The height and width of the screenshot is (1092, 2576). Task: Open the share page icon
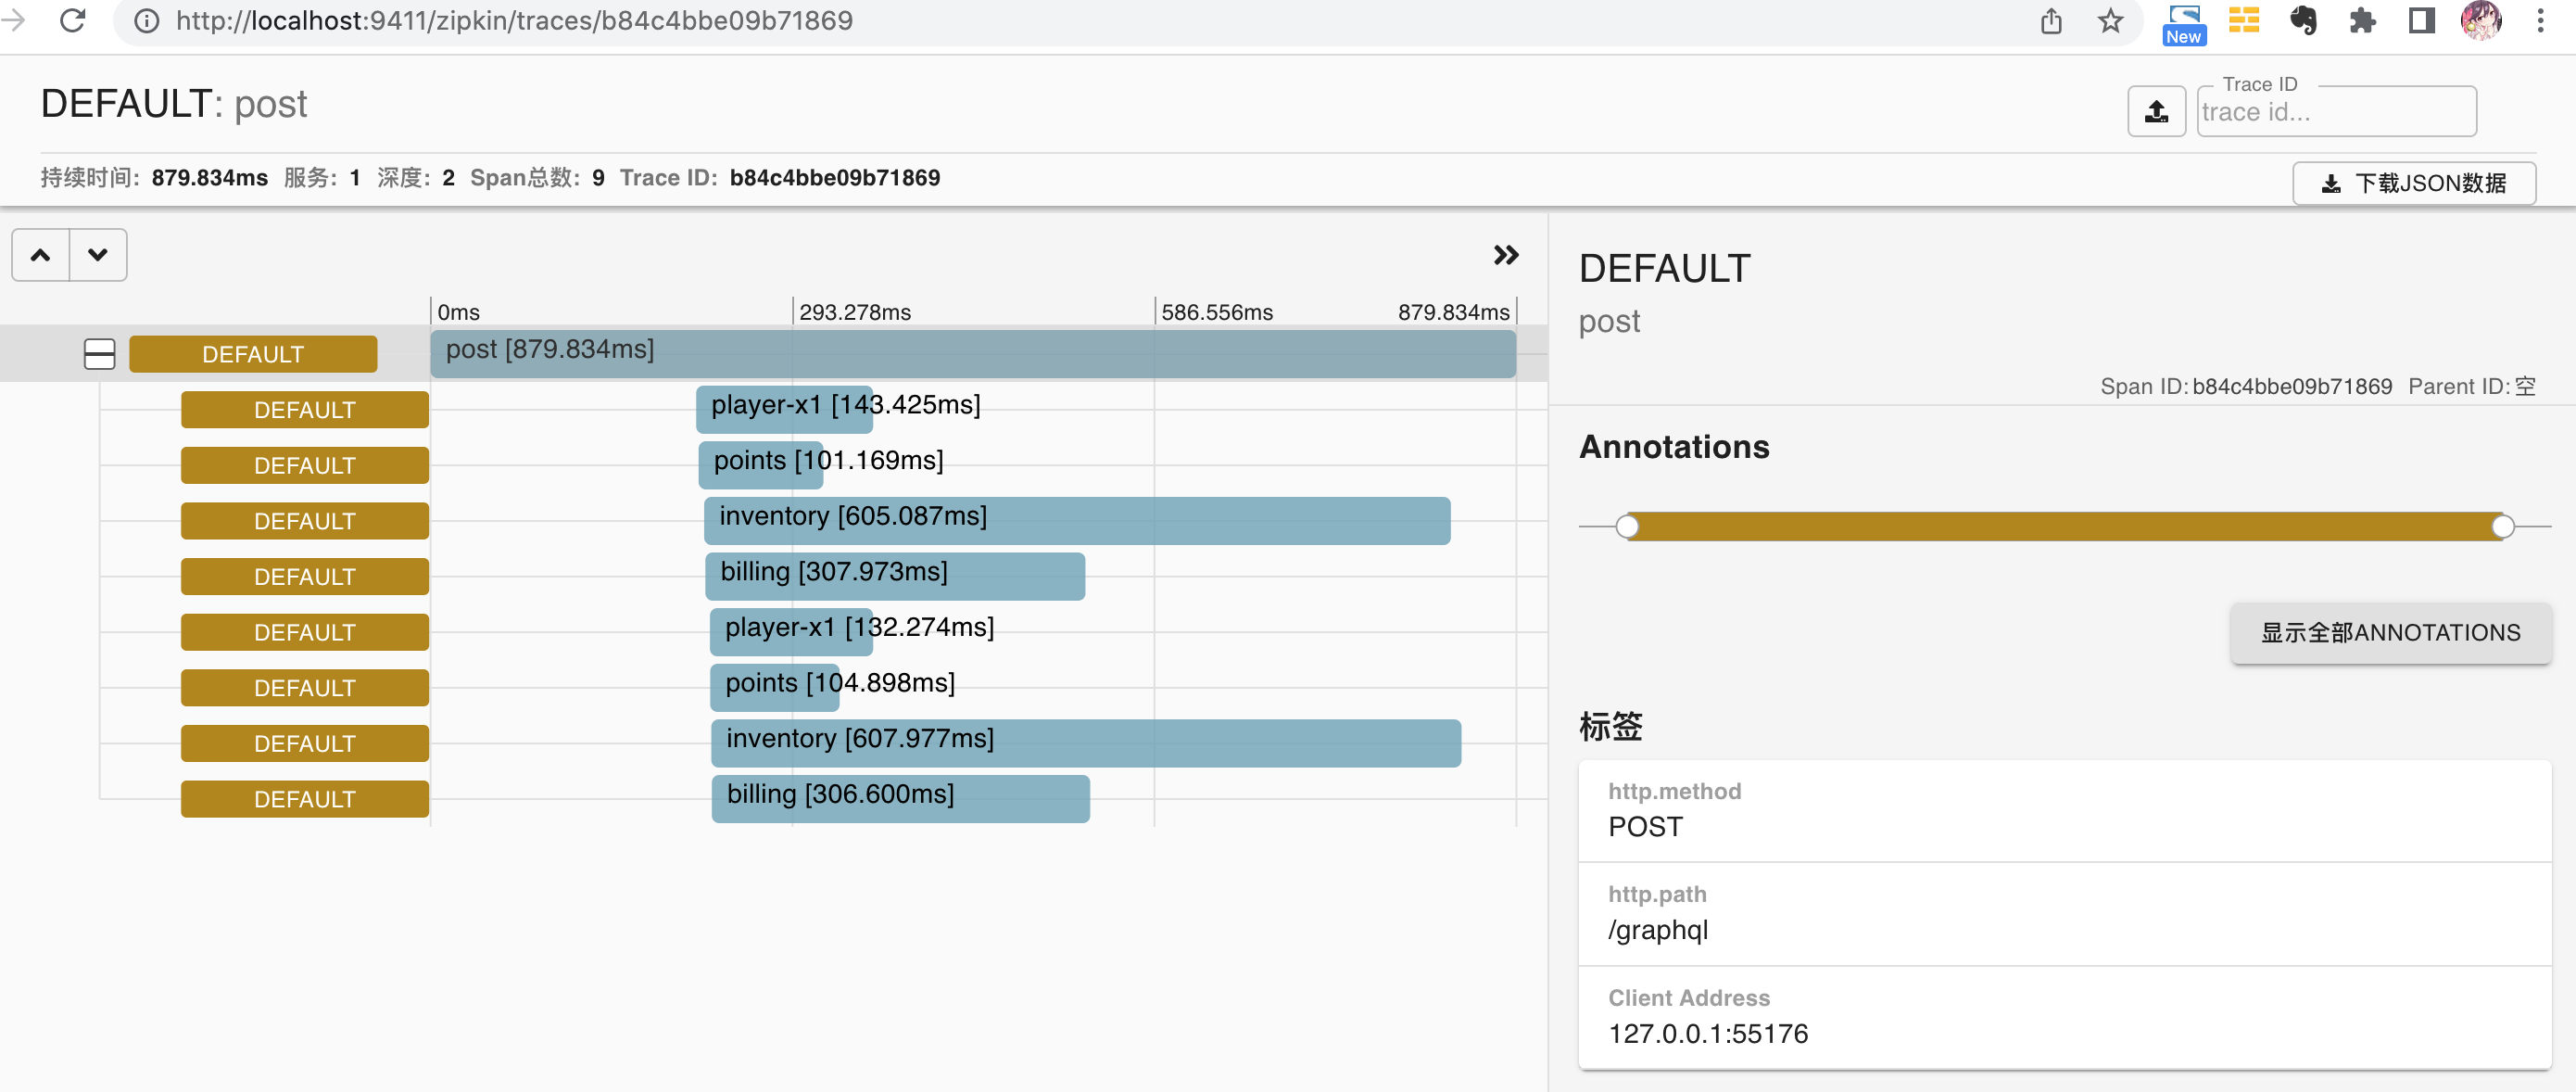pos(2051,21)
